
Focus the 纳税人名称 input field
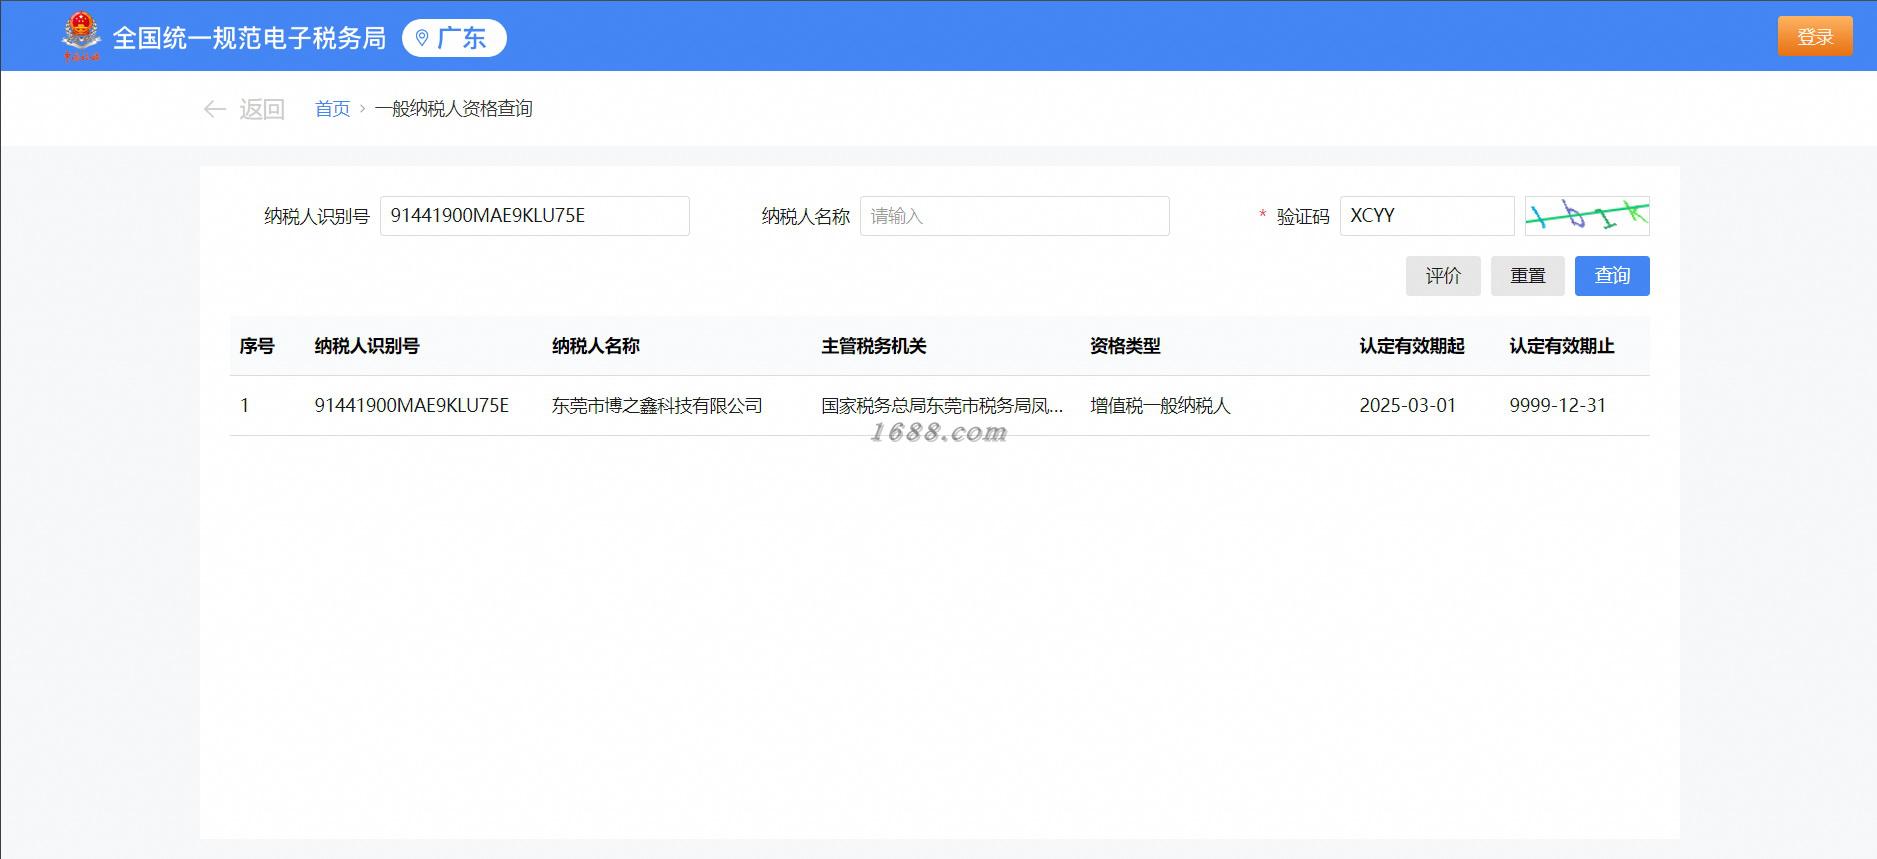(x=1015, y=216)
